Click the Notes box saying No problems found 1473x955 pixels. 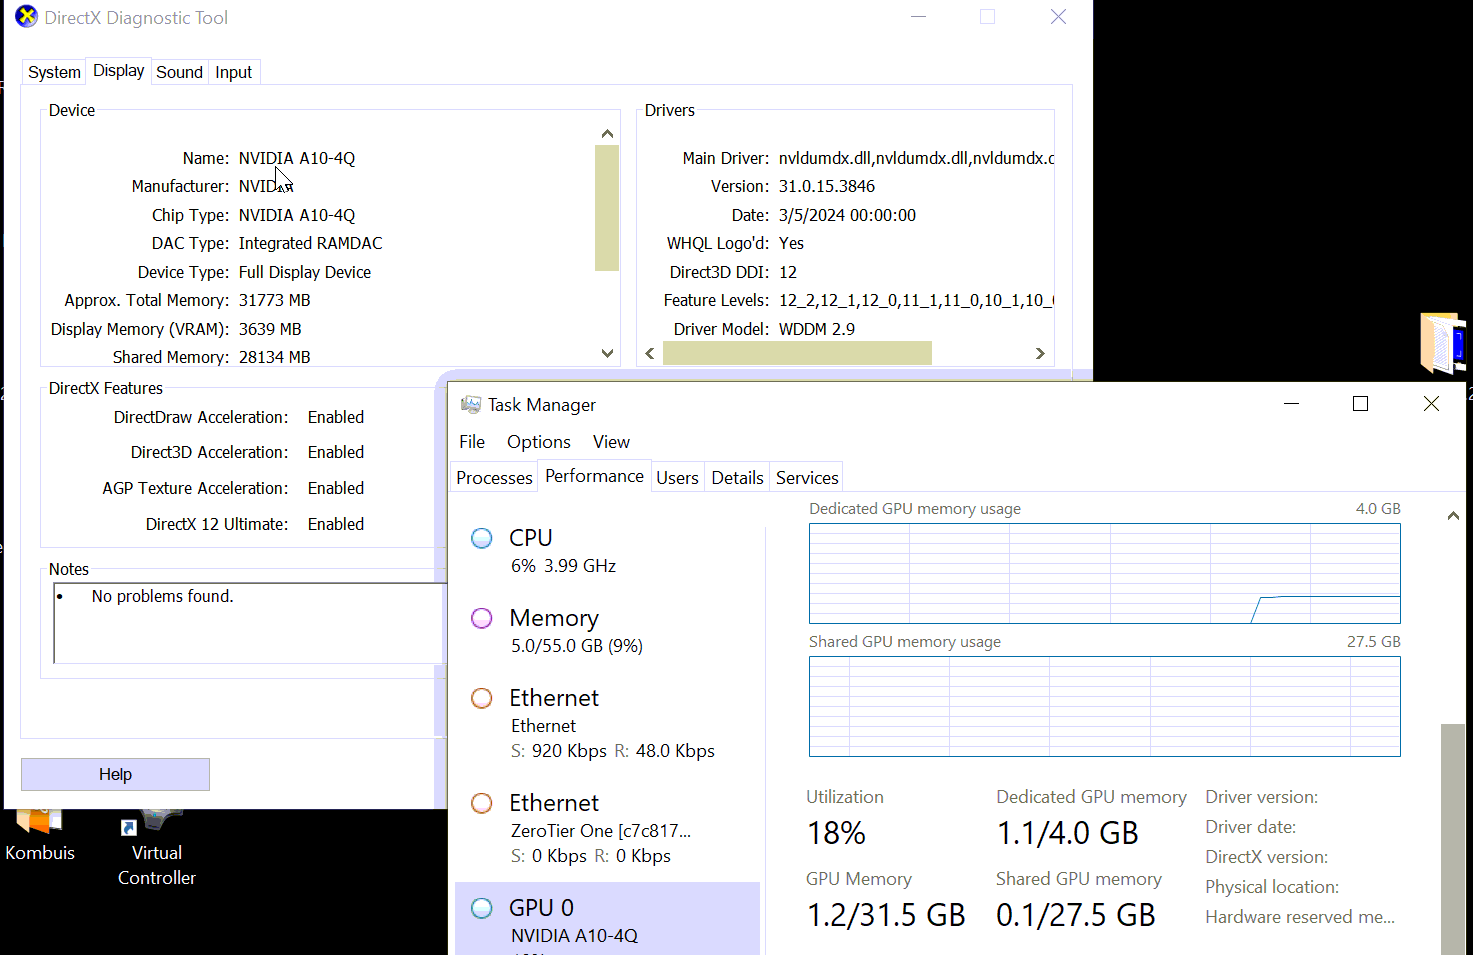click(248, 623)
